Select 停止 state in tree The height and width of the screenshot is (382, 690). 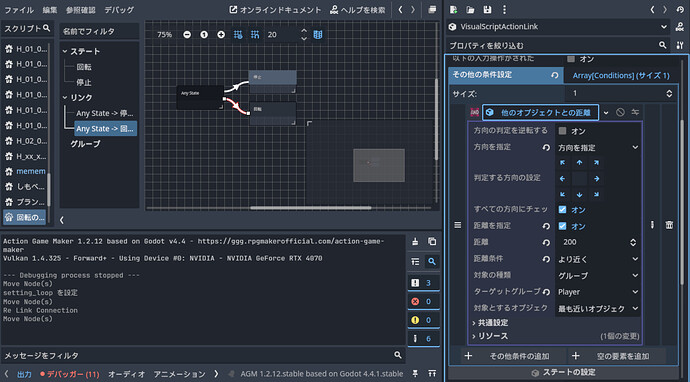tap(84, 82)
